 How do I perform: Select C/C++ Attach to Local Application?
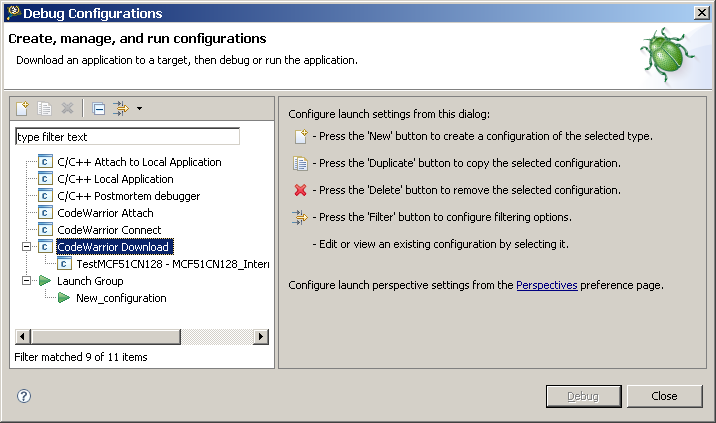pos(139,162)
